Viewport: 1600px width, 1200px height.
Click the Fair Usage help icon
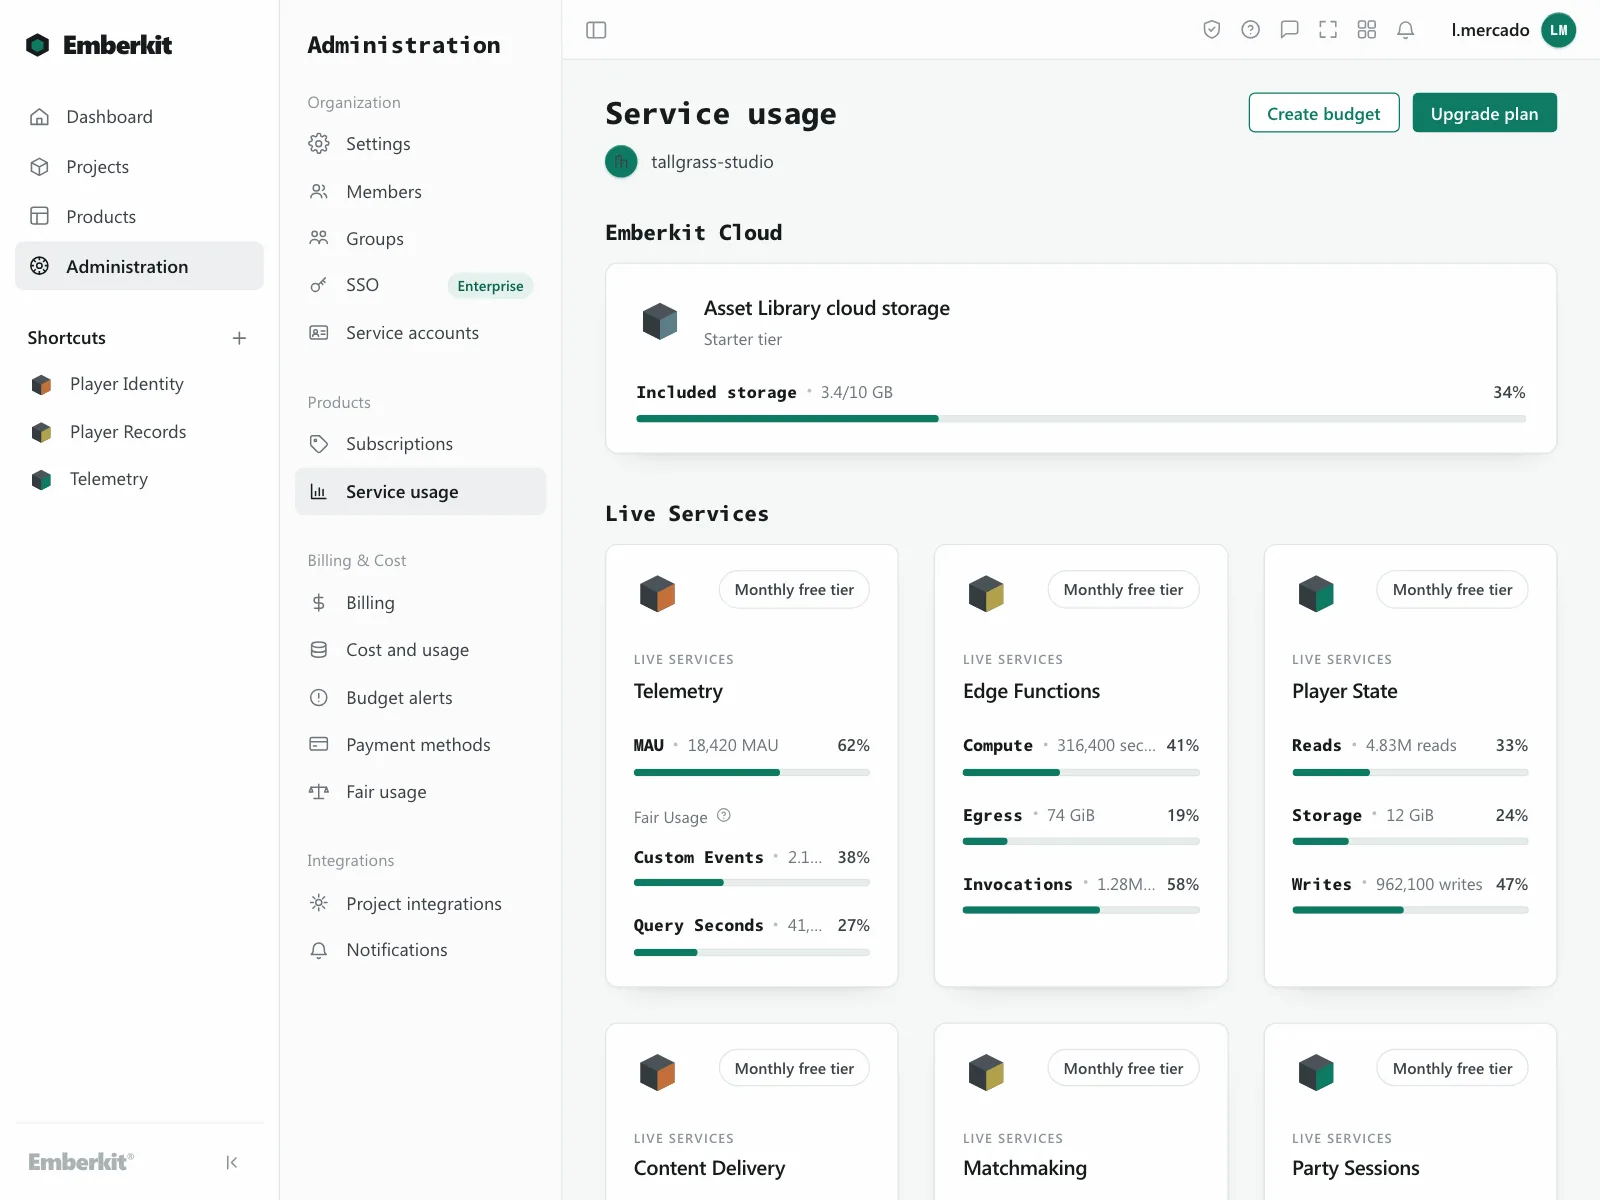724,816
